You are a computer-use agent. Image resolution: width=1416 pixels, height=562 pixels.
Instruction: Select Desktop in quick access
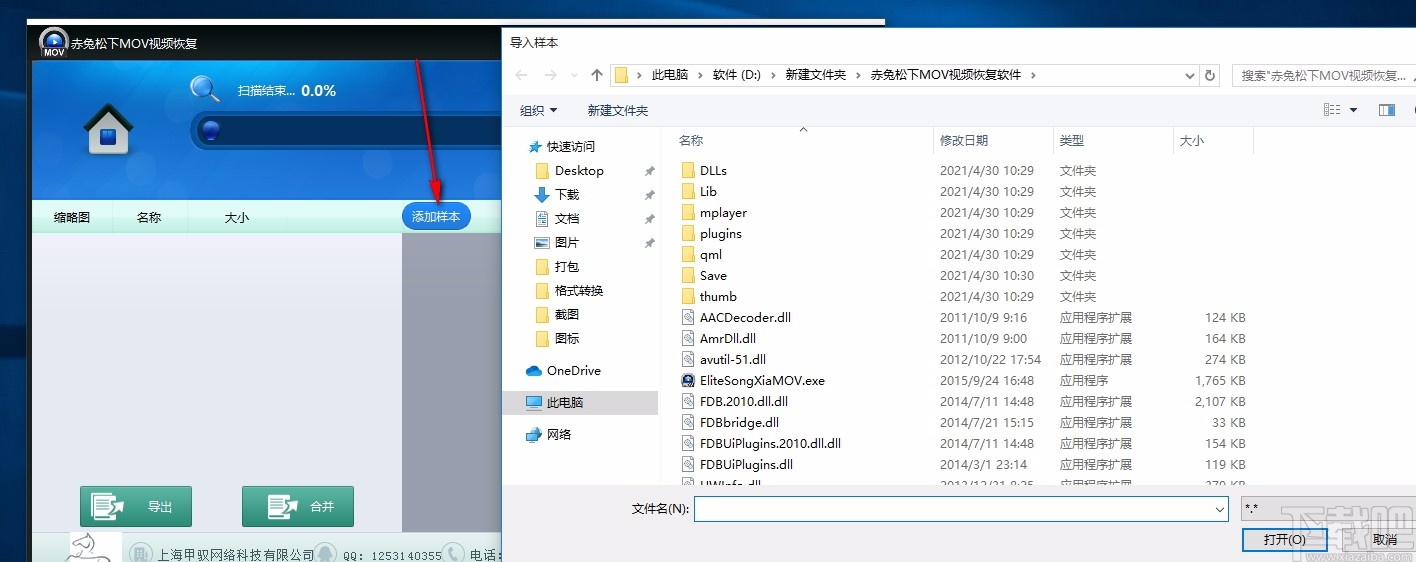point(579,171)
